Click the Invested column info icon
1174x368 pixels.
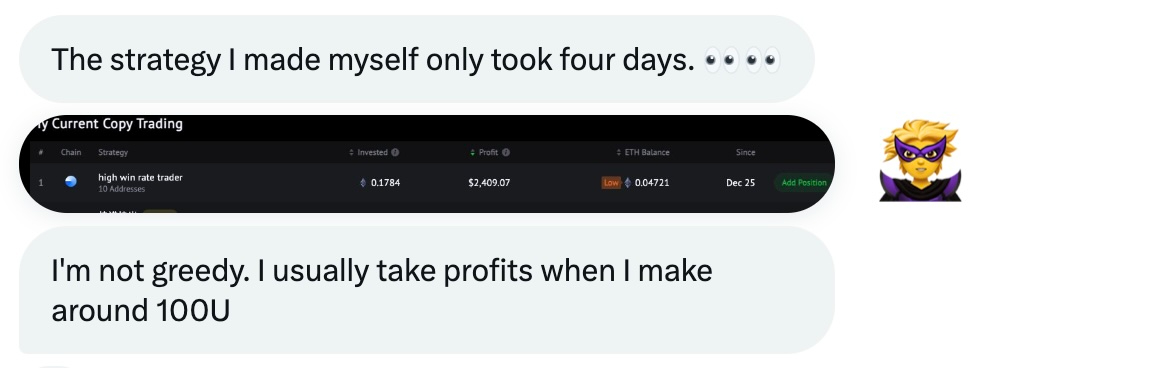click(395, 153)
